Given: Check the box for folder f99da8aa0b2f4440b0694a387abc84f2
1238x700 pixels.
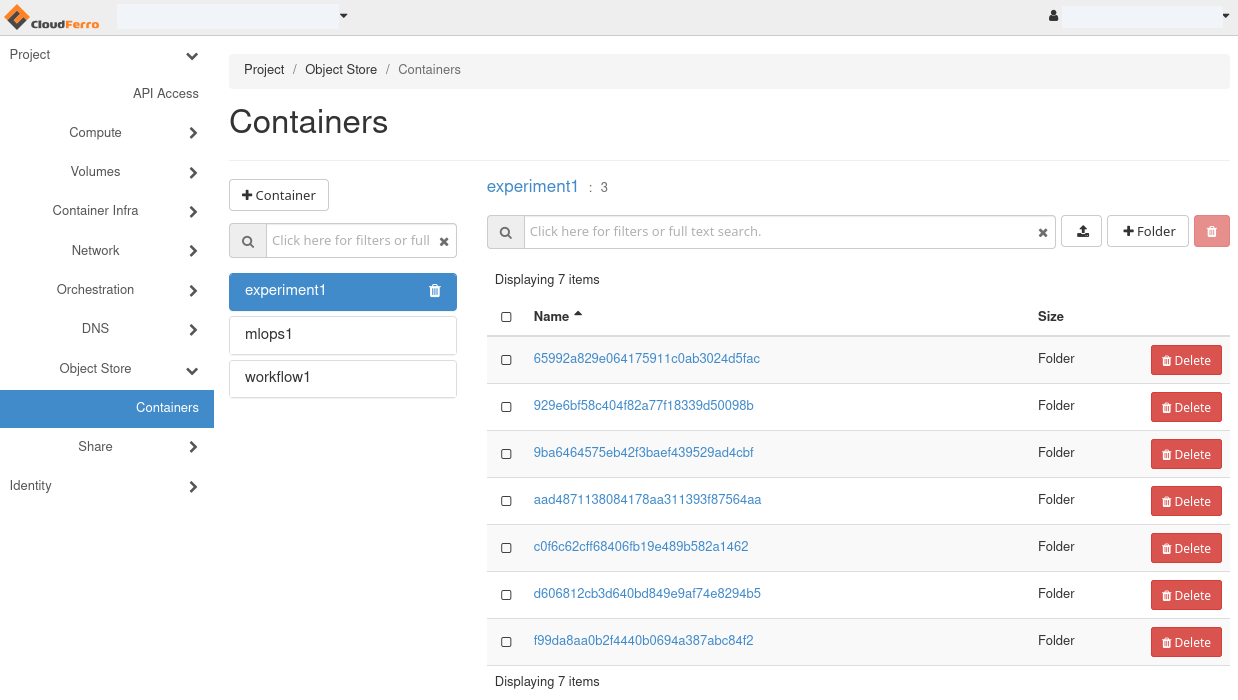Looking at the screenshot, I should pos(506,642).
